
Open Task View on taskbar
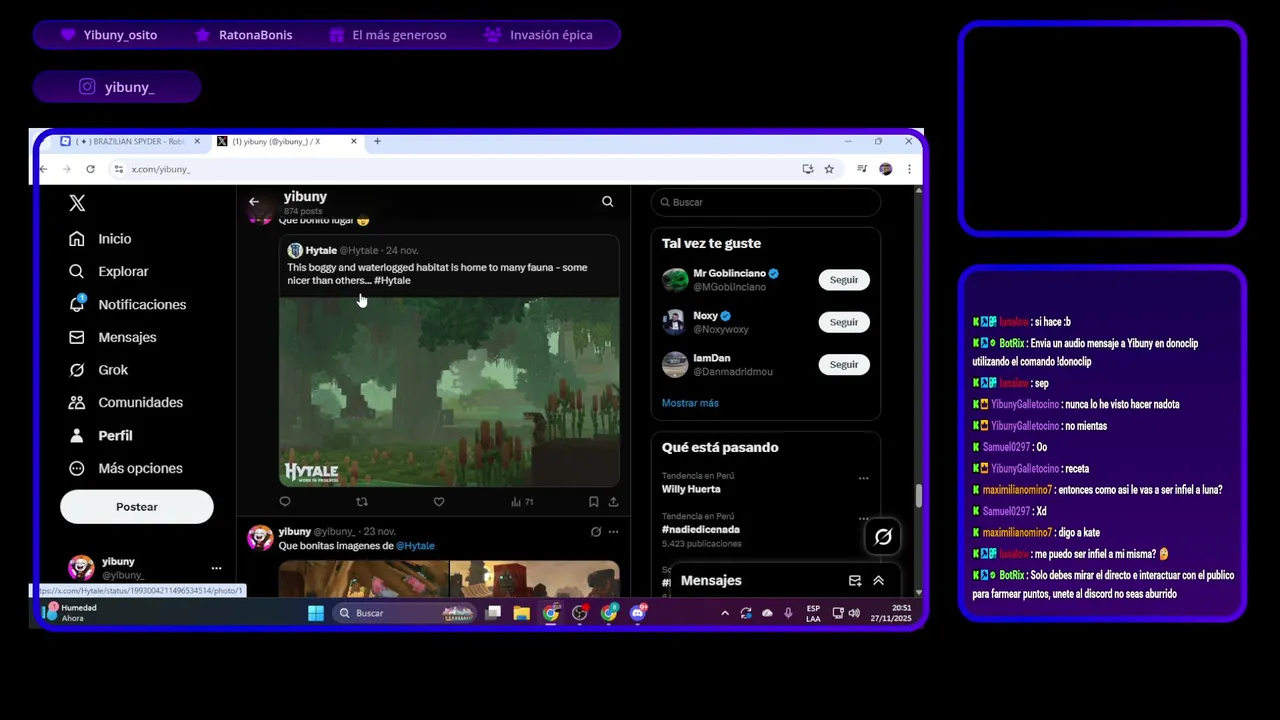493,613
